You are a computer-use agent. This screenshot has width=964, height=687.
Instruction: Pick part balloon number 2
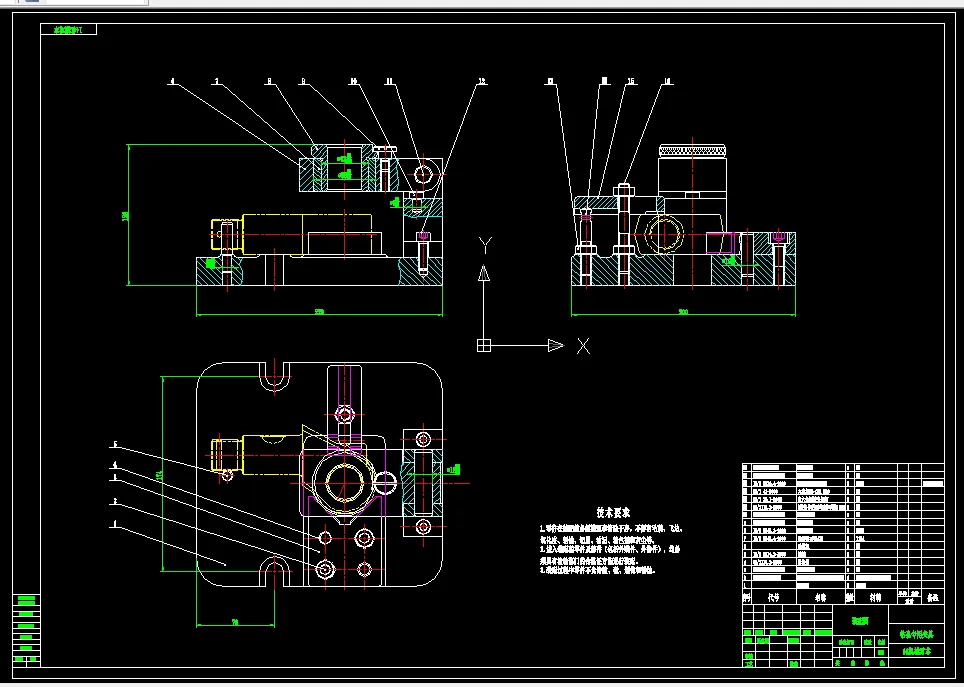tap(115, 502)
